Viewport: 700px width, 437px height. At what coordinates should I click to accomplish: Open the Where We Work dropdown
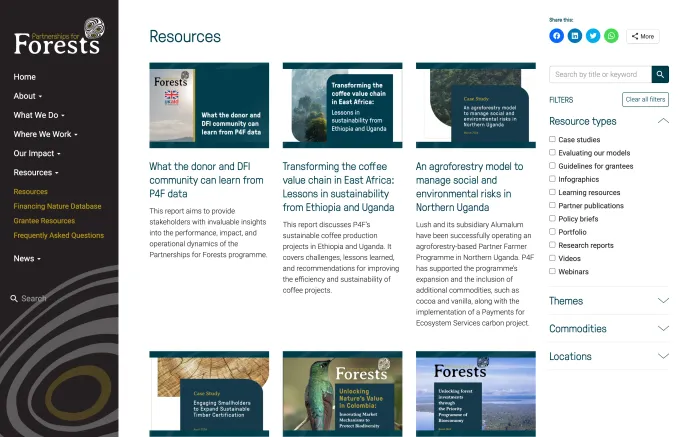[45, 134]
